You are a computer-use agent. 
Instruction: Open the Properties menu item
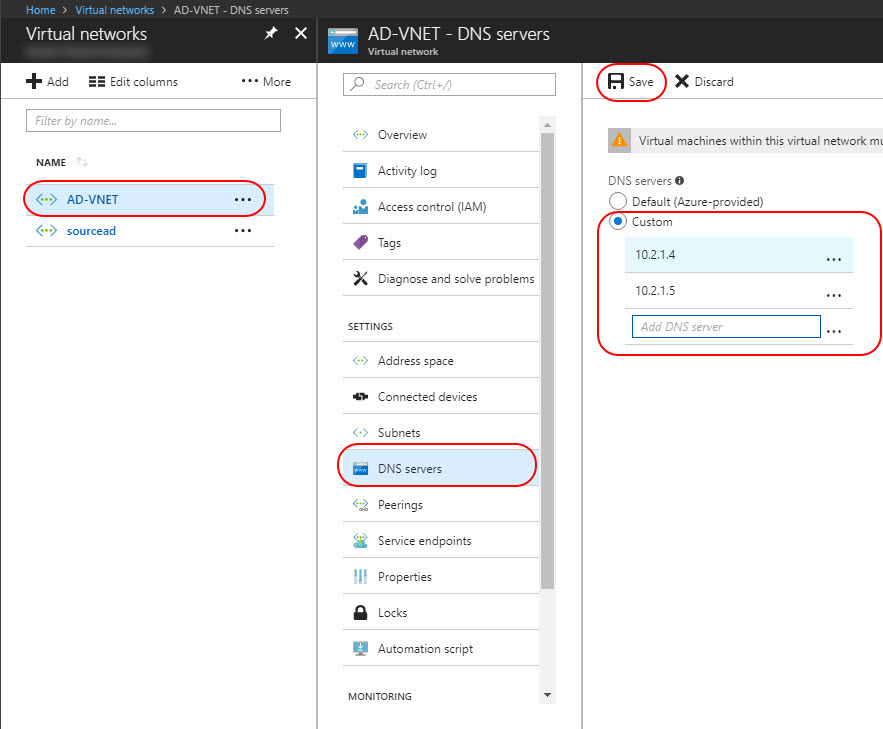point(441,577)
